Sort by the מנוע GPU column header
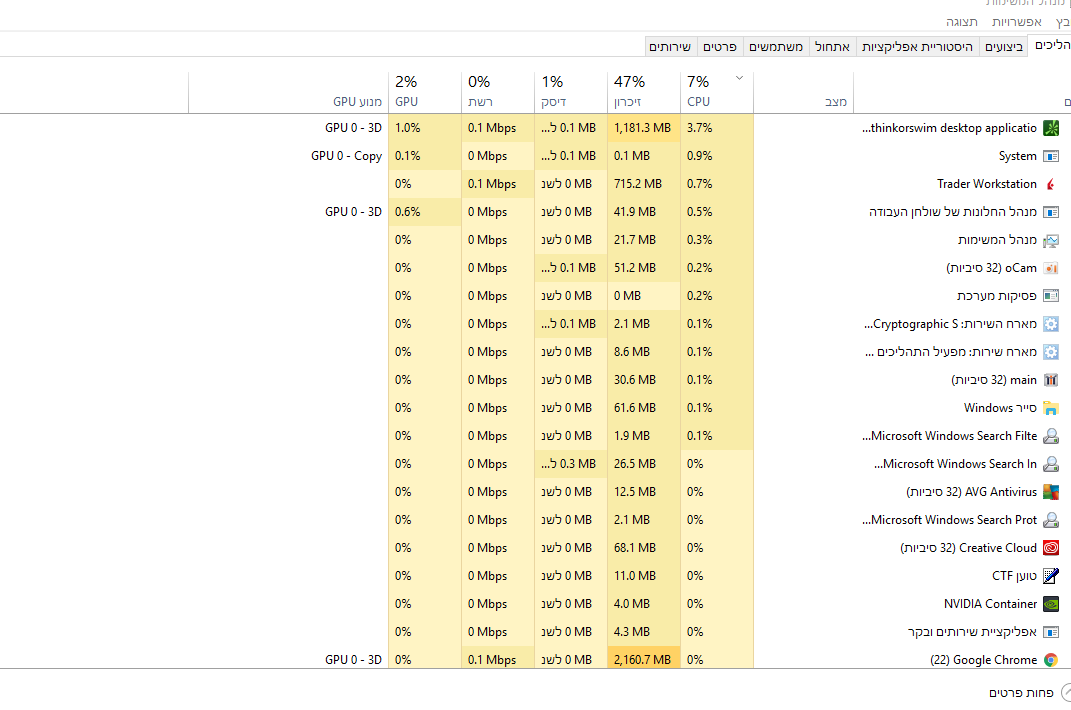The height and width of the screenshot is (710, 1071). pyautogui.click(x=288, y=92)
